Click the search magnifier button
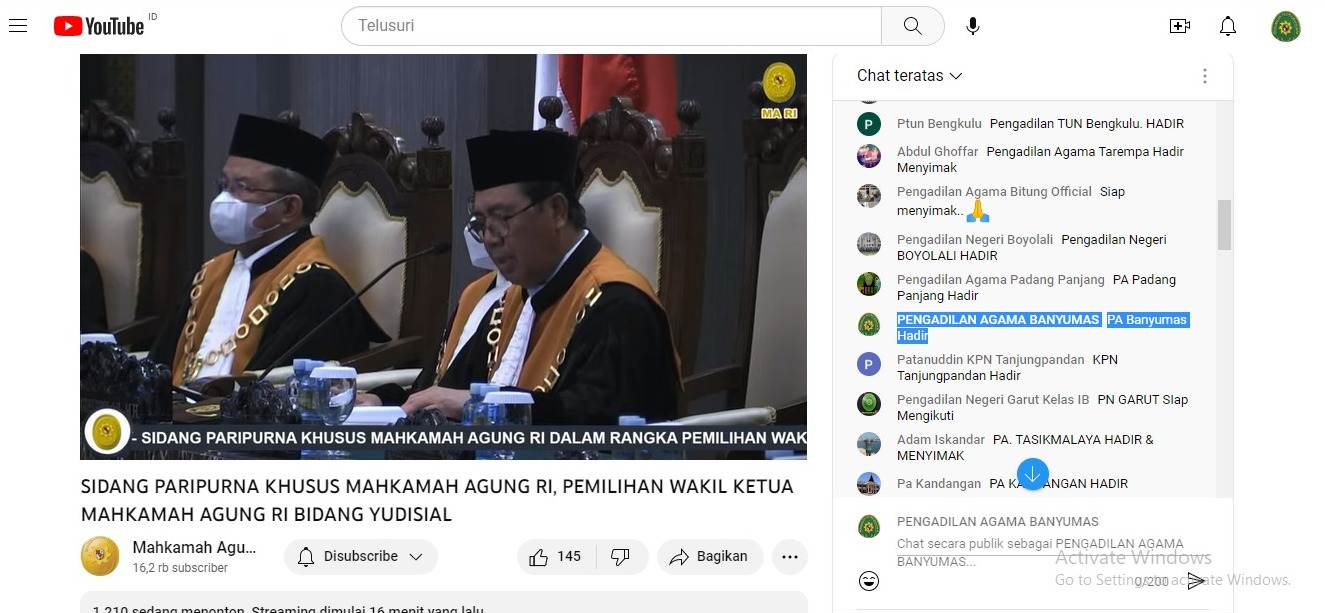This screenshot has width=1325, height=613. (x=912, y=26)
